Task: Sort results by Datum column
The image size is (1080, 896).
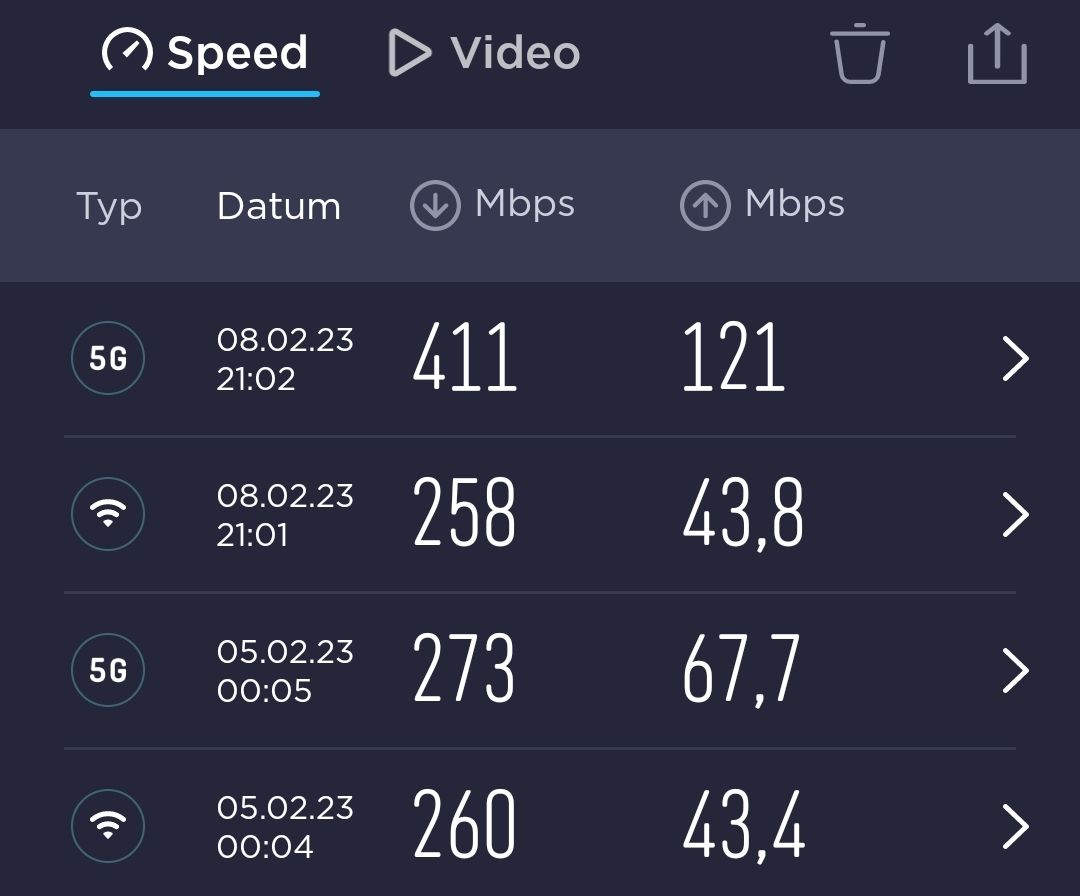Action: coord(279,206)
